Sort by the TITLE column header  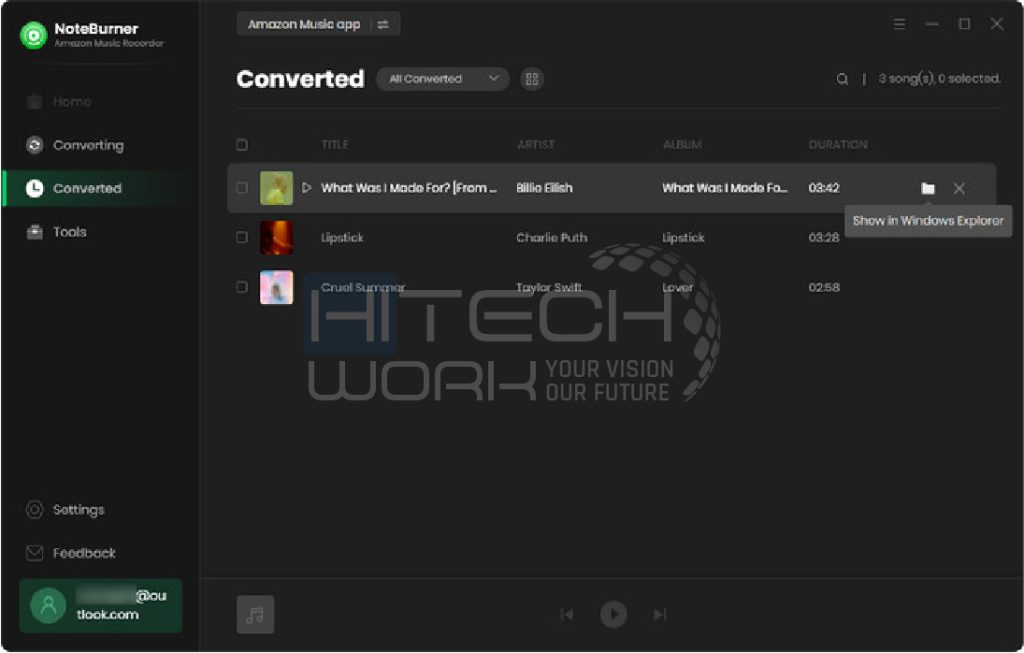(335, 144)
